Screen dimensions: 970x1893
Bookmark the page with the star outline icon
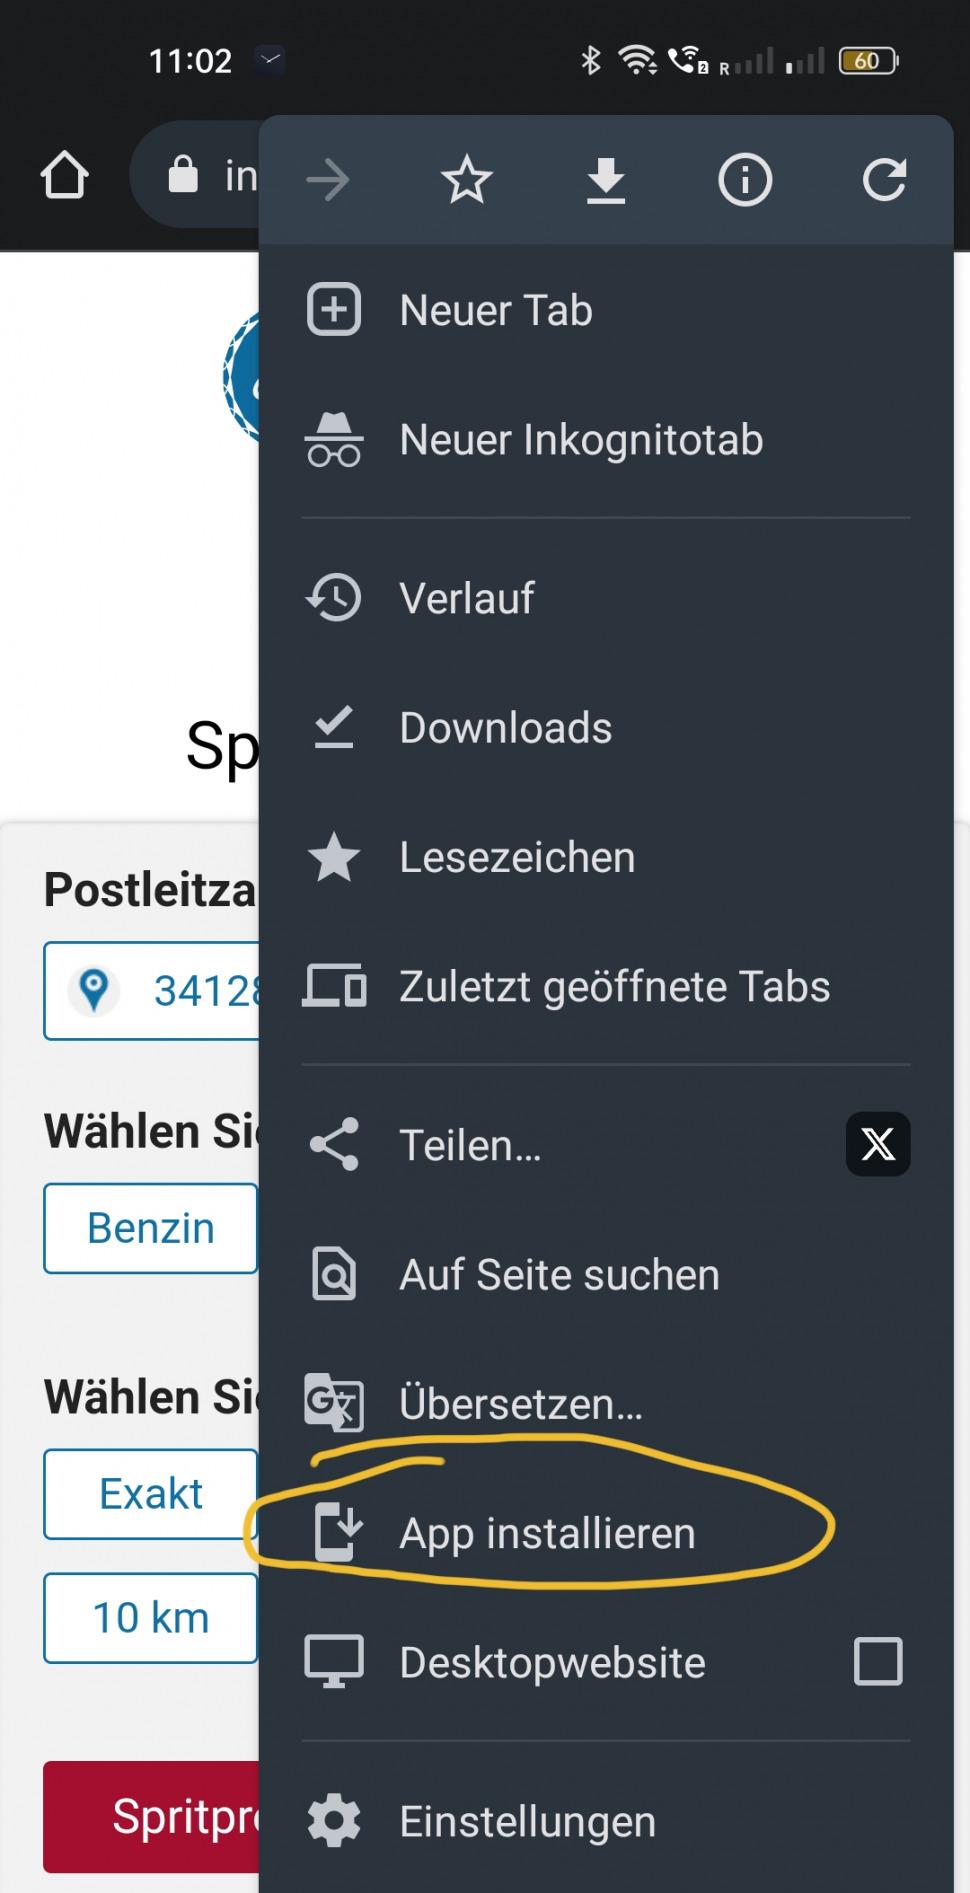point(466,181)
